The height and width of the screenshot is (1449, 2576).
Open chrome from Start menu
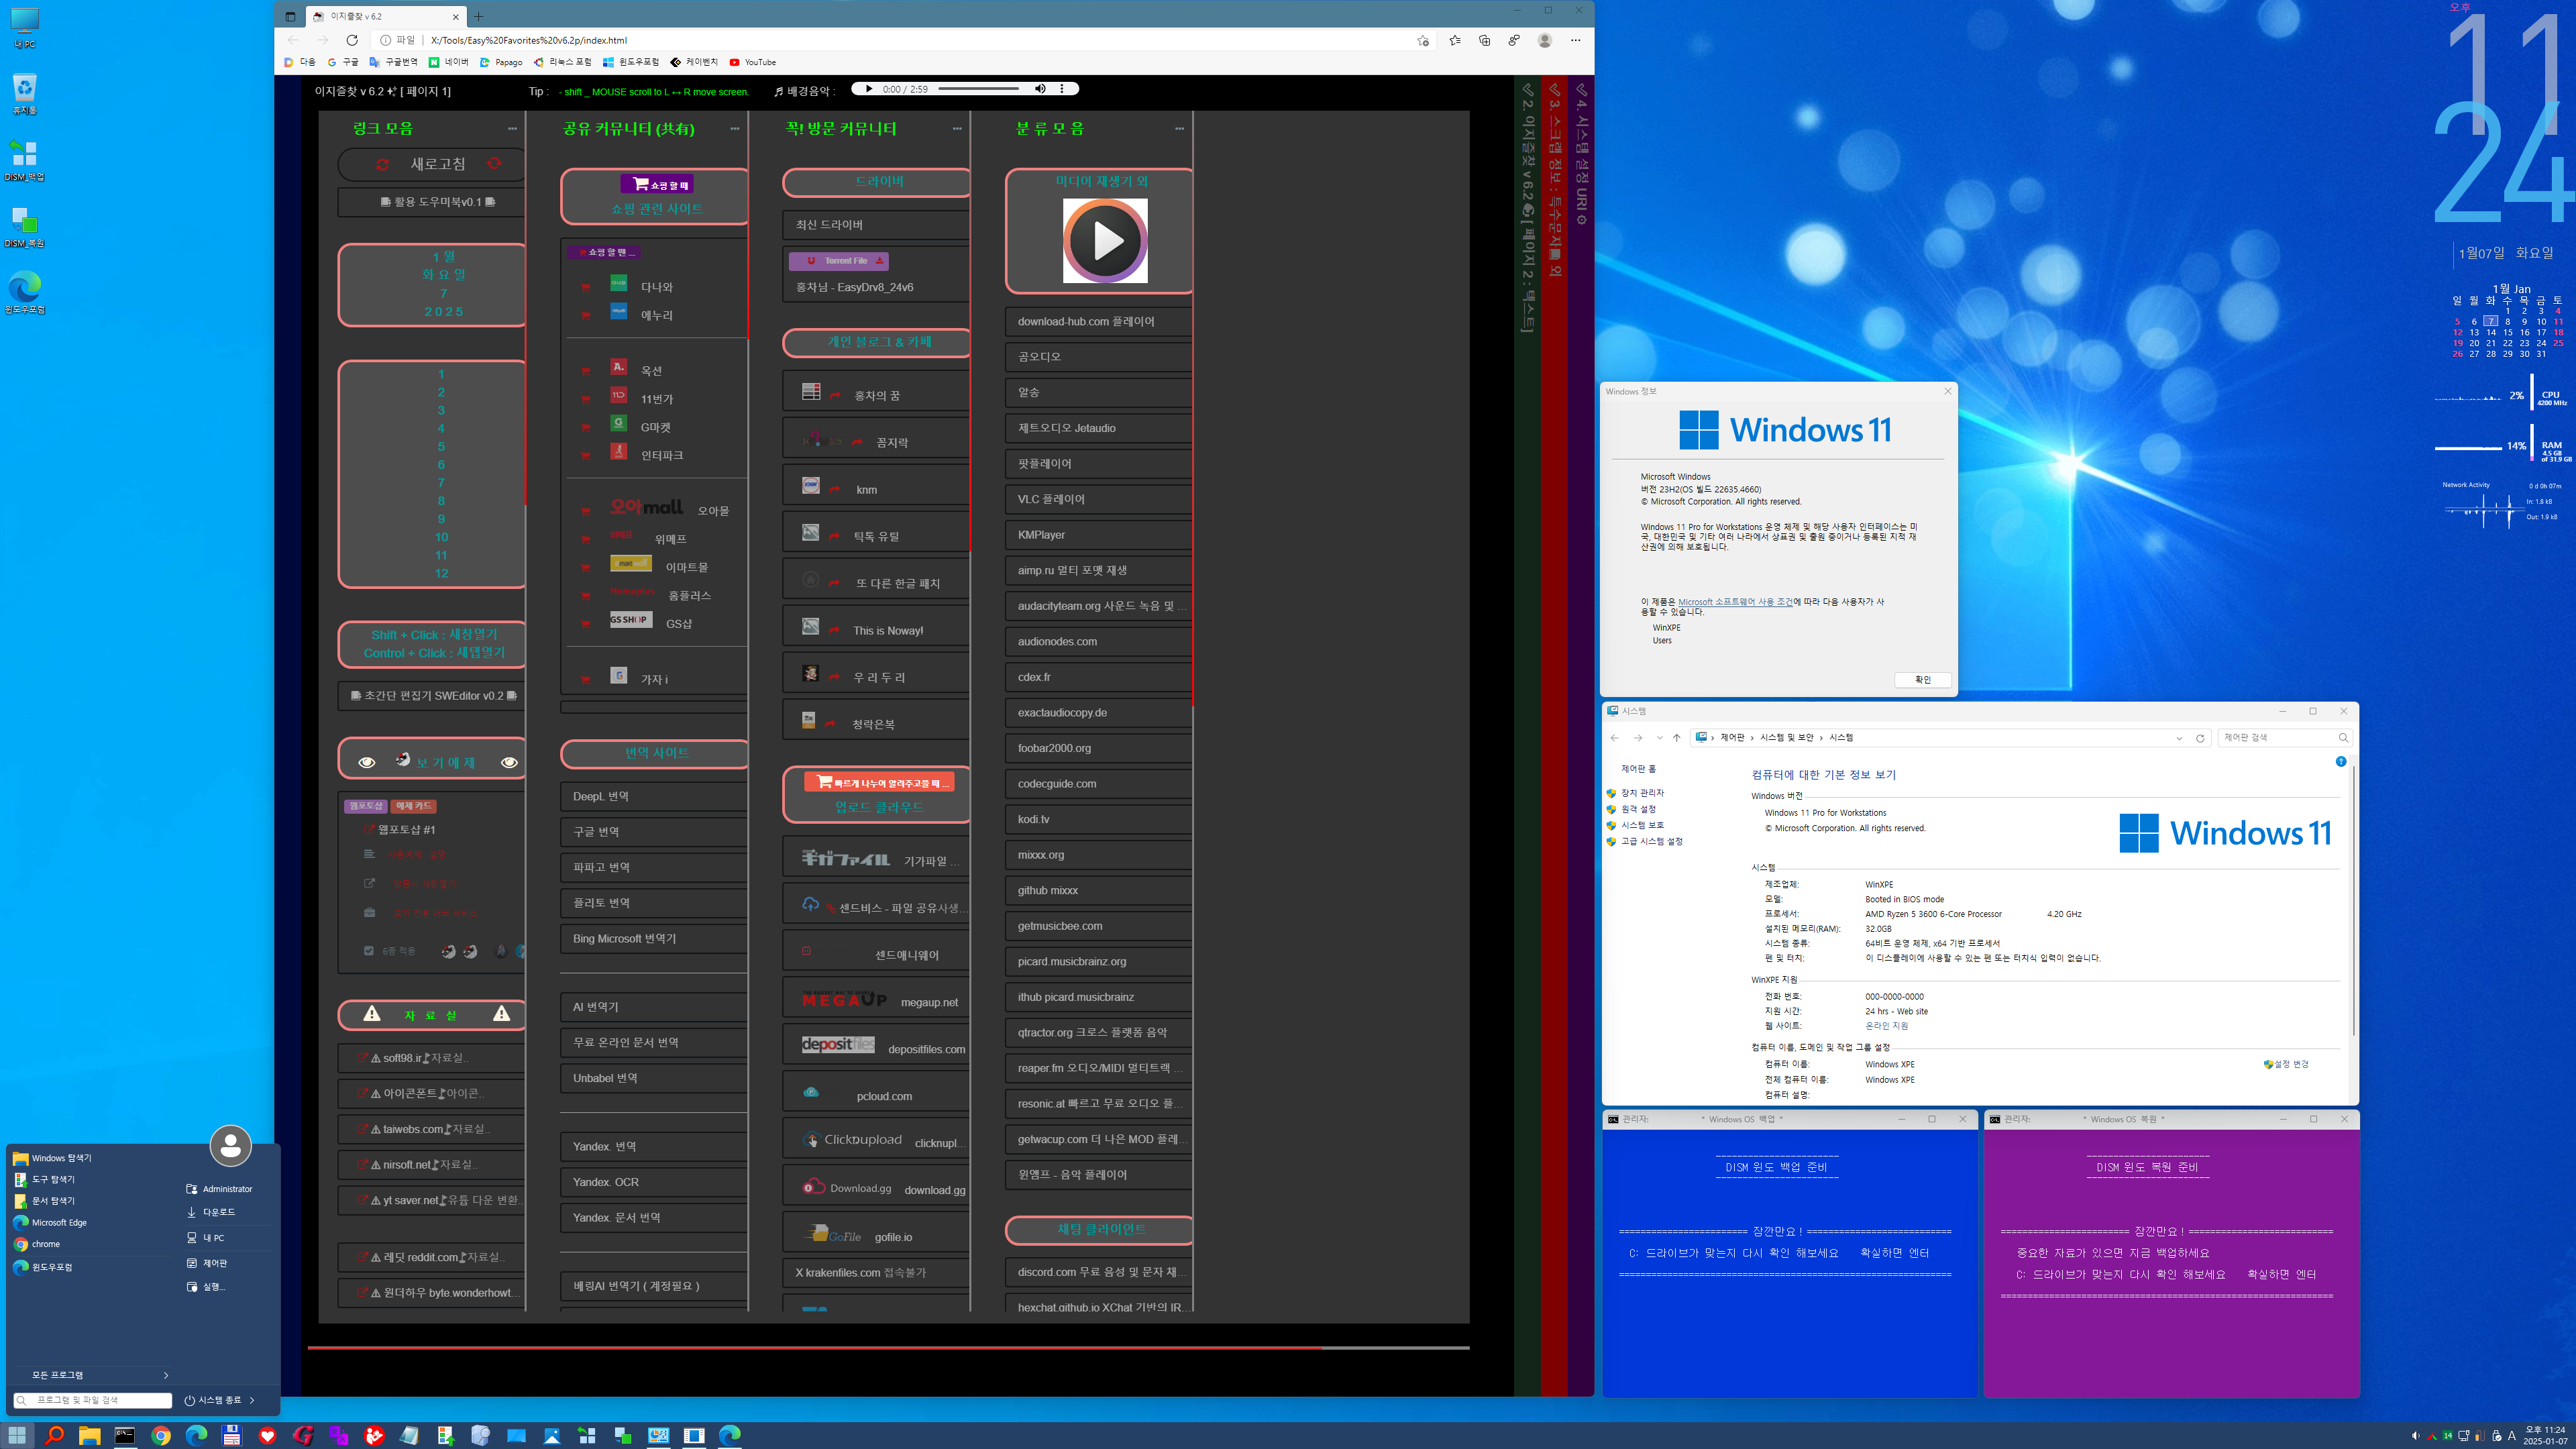tap(37, 1244)
